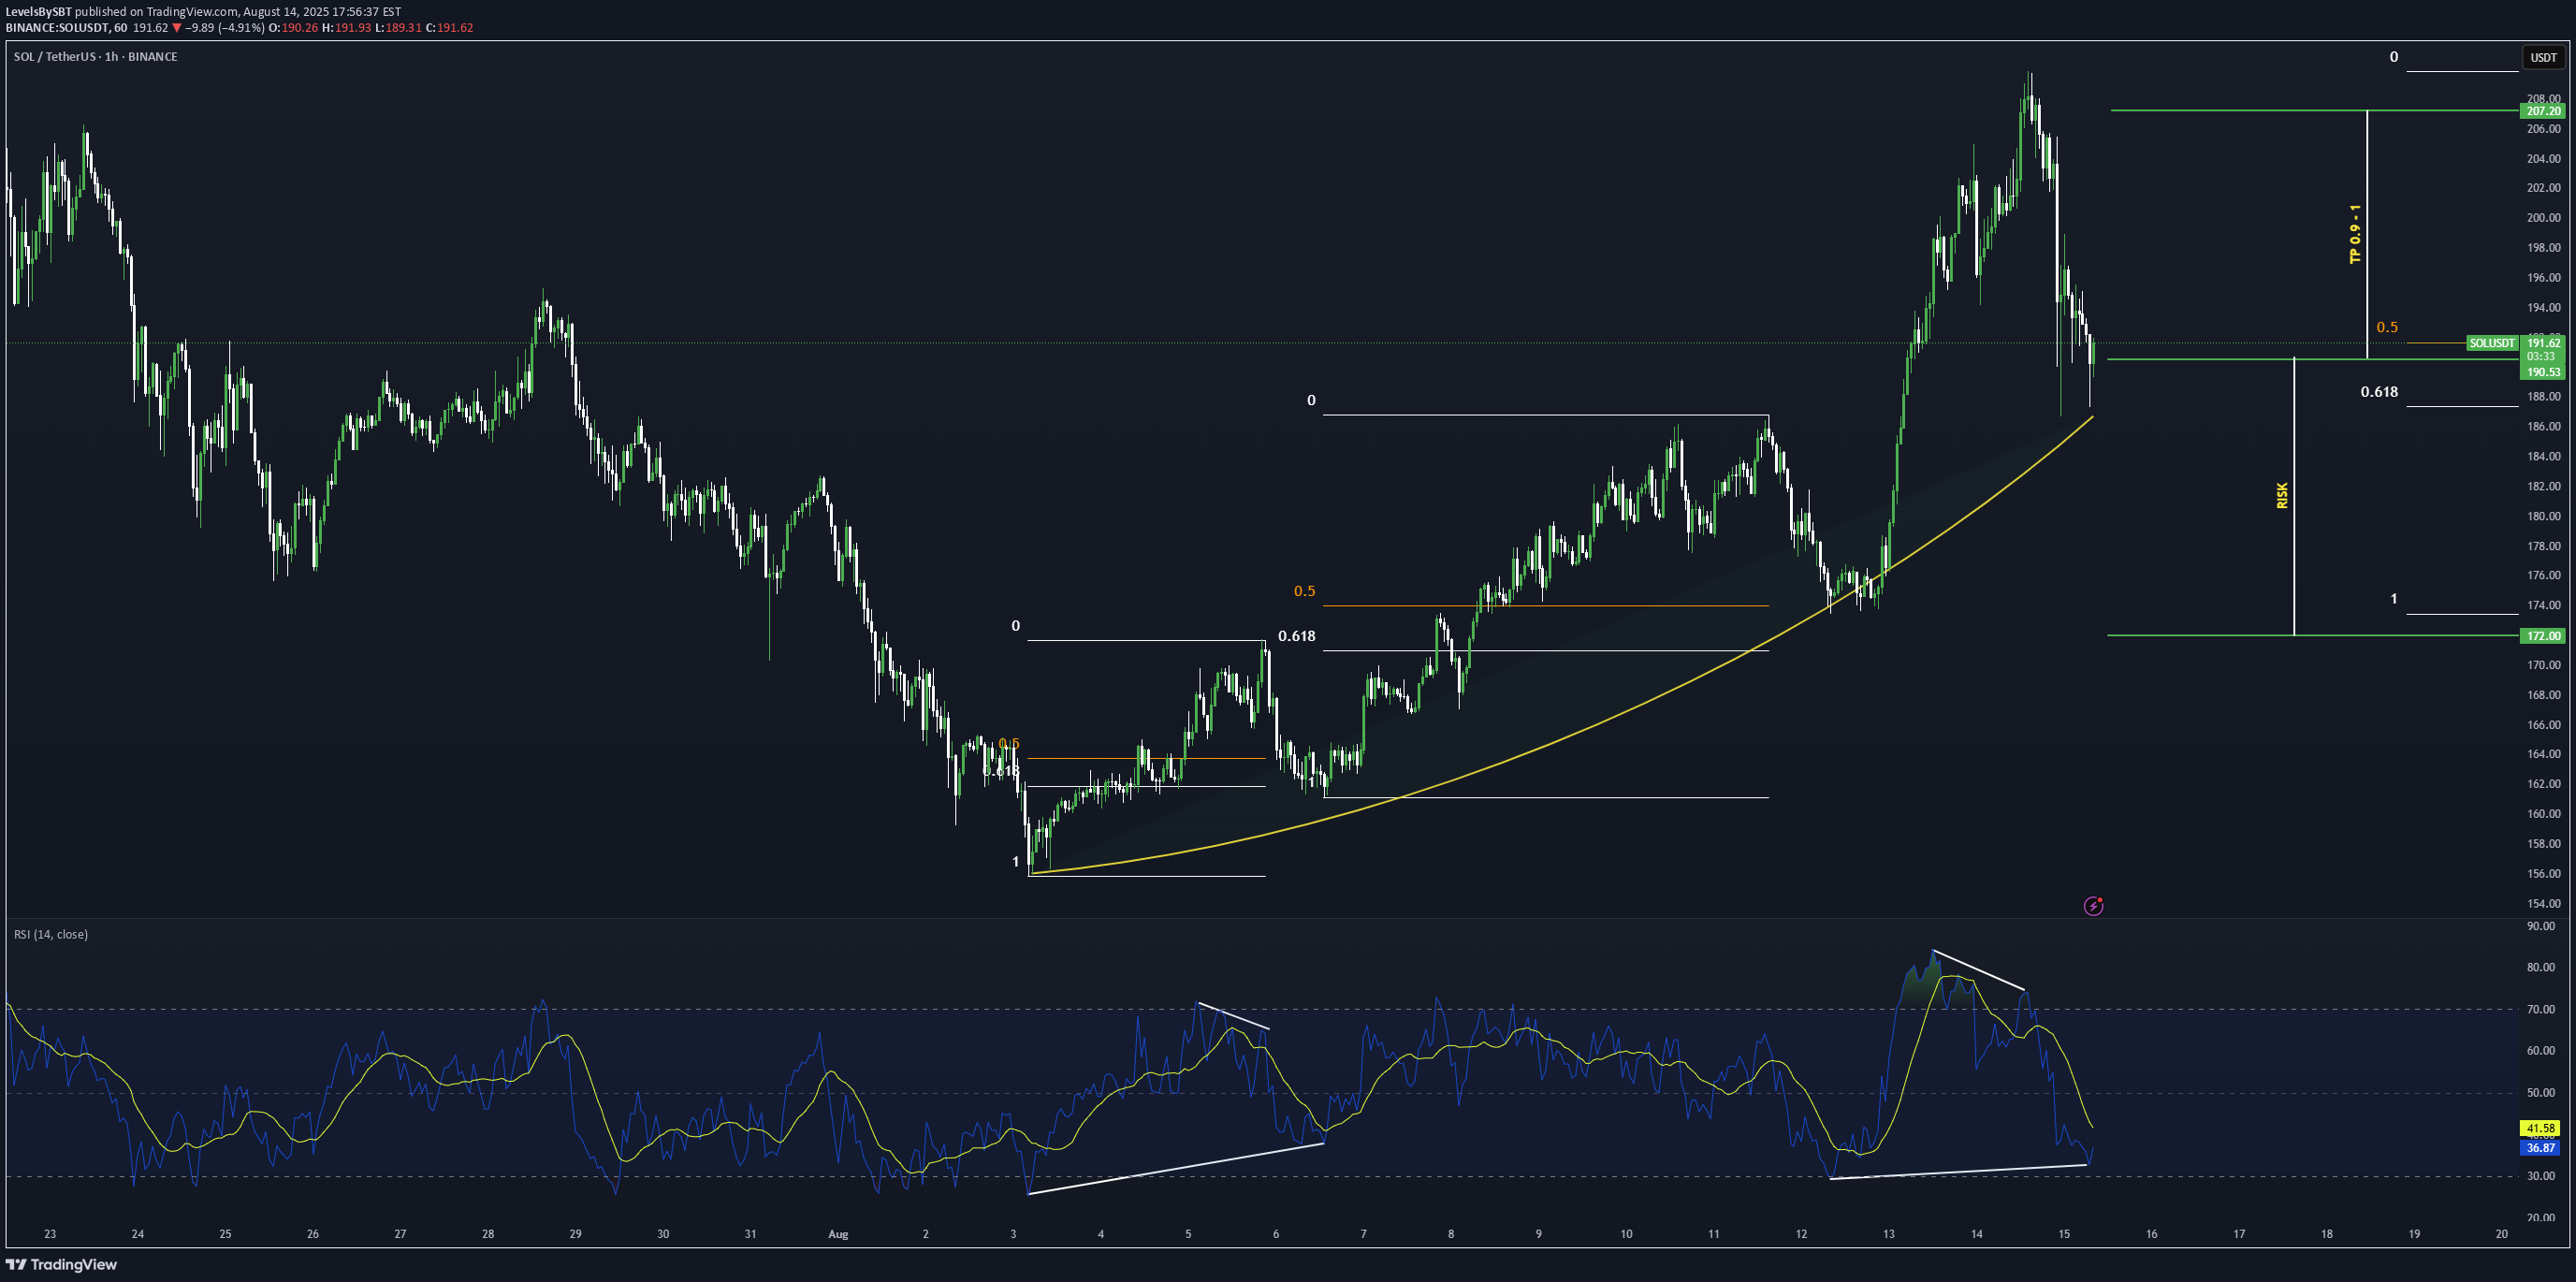Open the TradingView logo at bottom left
Image resolution: width=2576 pixels, height=1282 pixels.
pos(62,1264)
